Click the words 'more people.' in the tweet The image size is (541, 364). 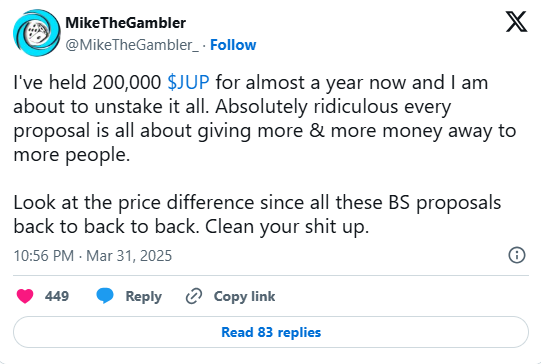72,155
